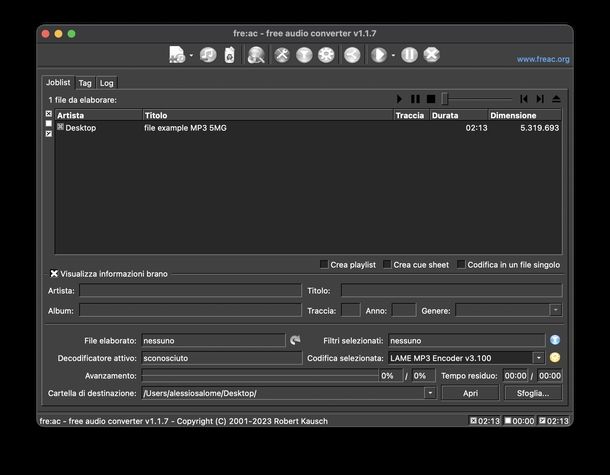
Task: Click the Album input field
Action: coord(190,310)
